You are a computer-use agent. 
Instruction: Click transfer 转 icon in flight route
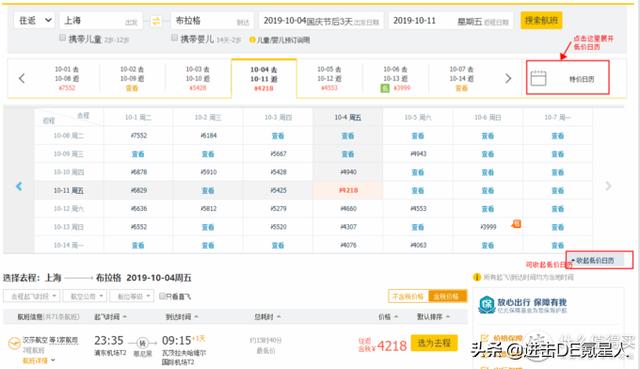(142, 343)
